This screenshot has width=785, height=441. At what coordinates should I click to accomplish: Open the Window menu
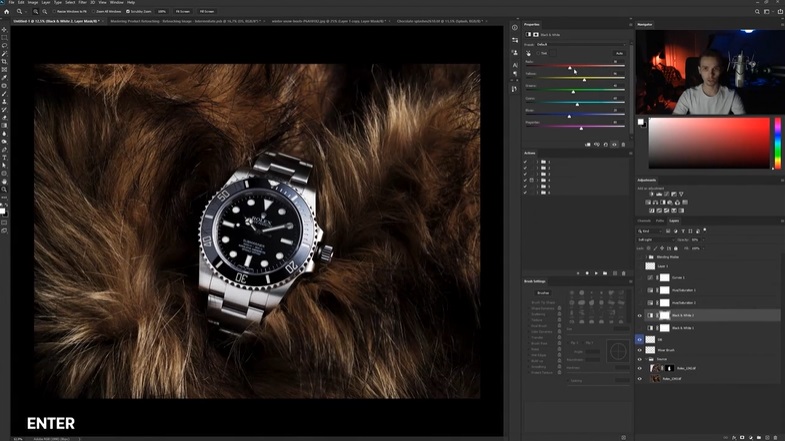(116, 3)
